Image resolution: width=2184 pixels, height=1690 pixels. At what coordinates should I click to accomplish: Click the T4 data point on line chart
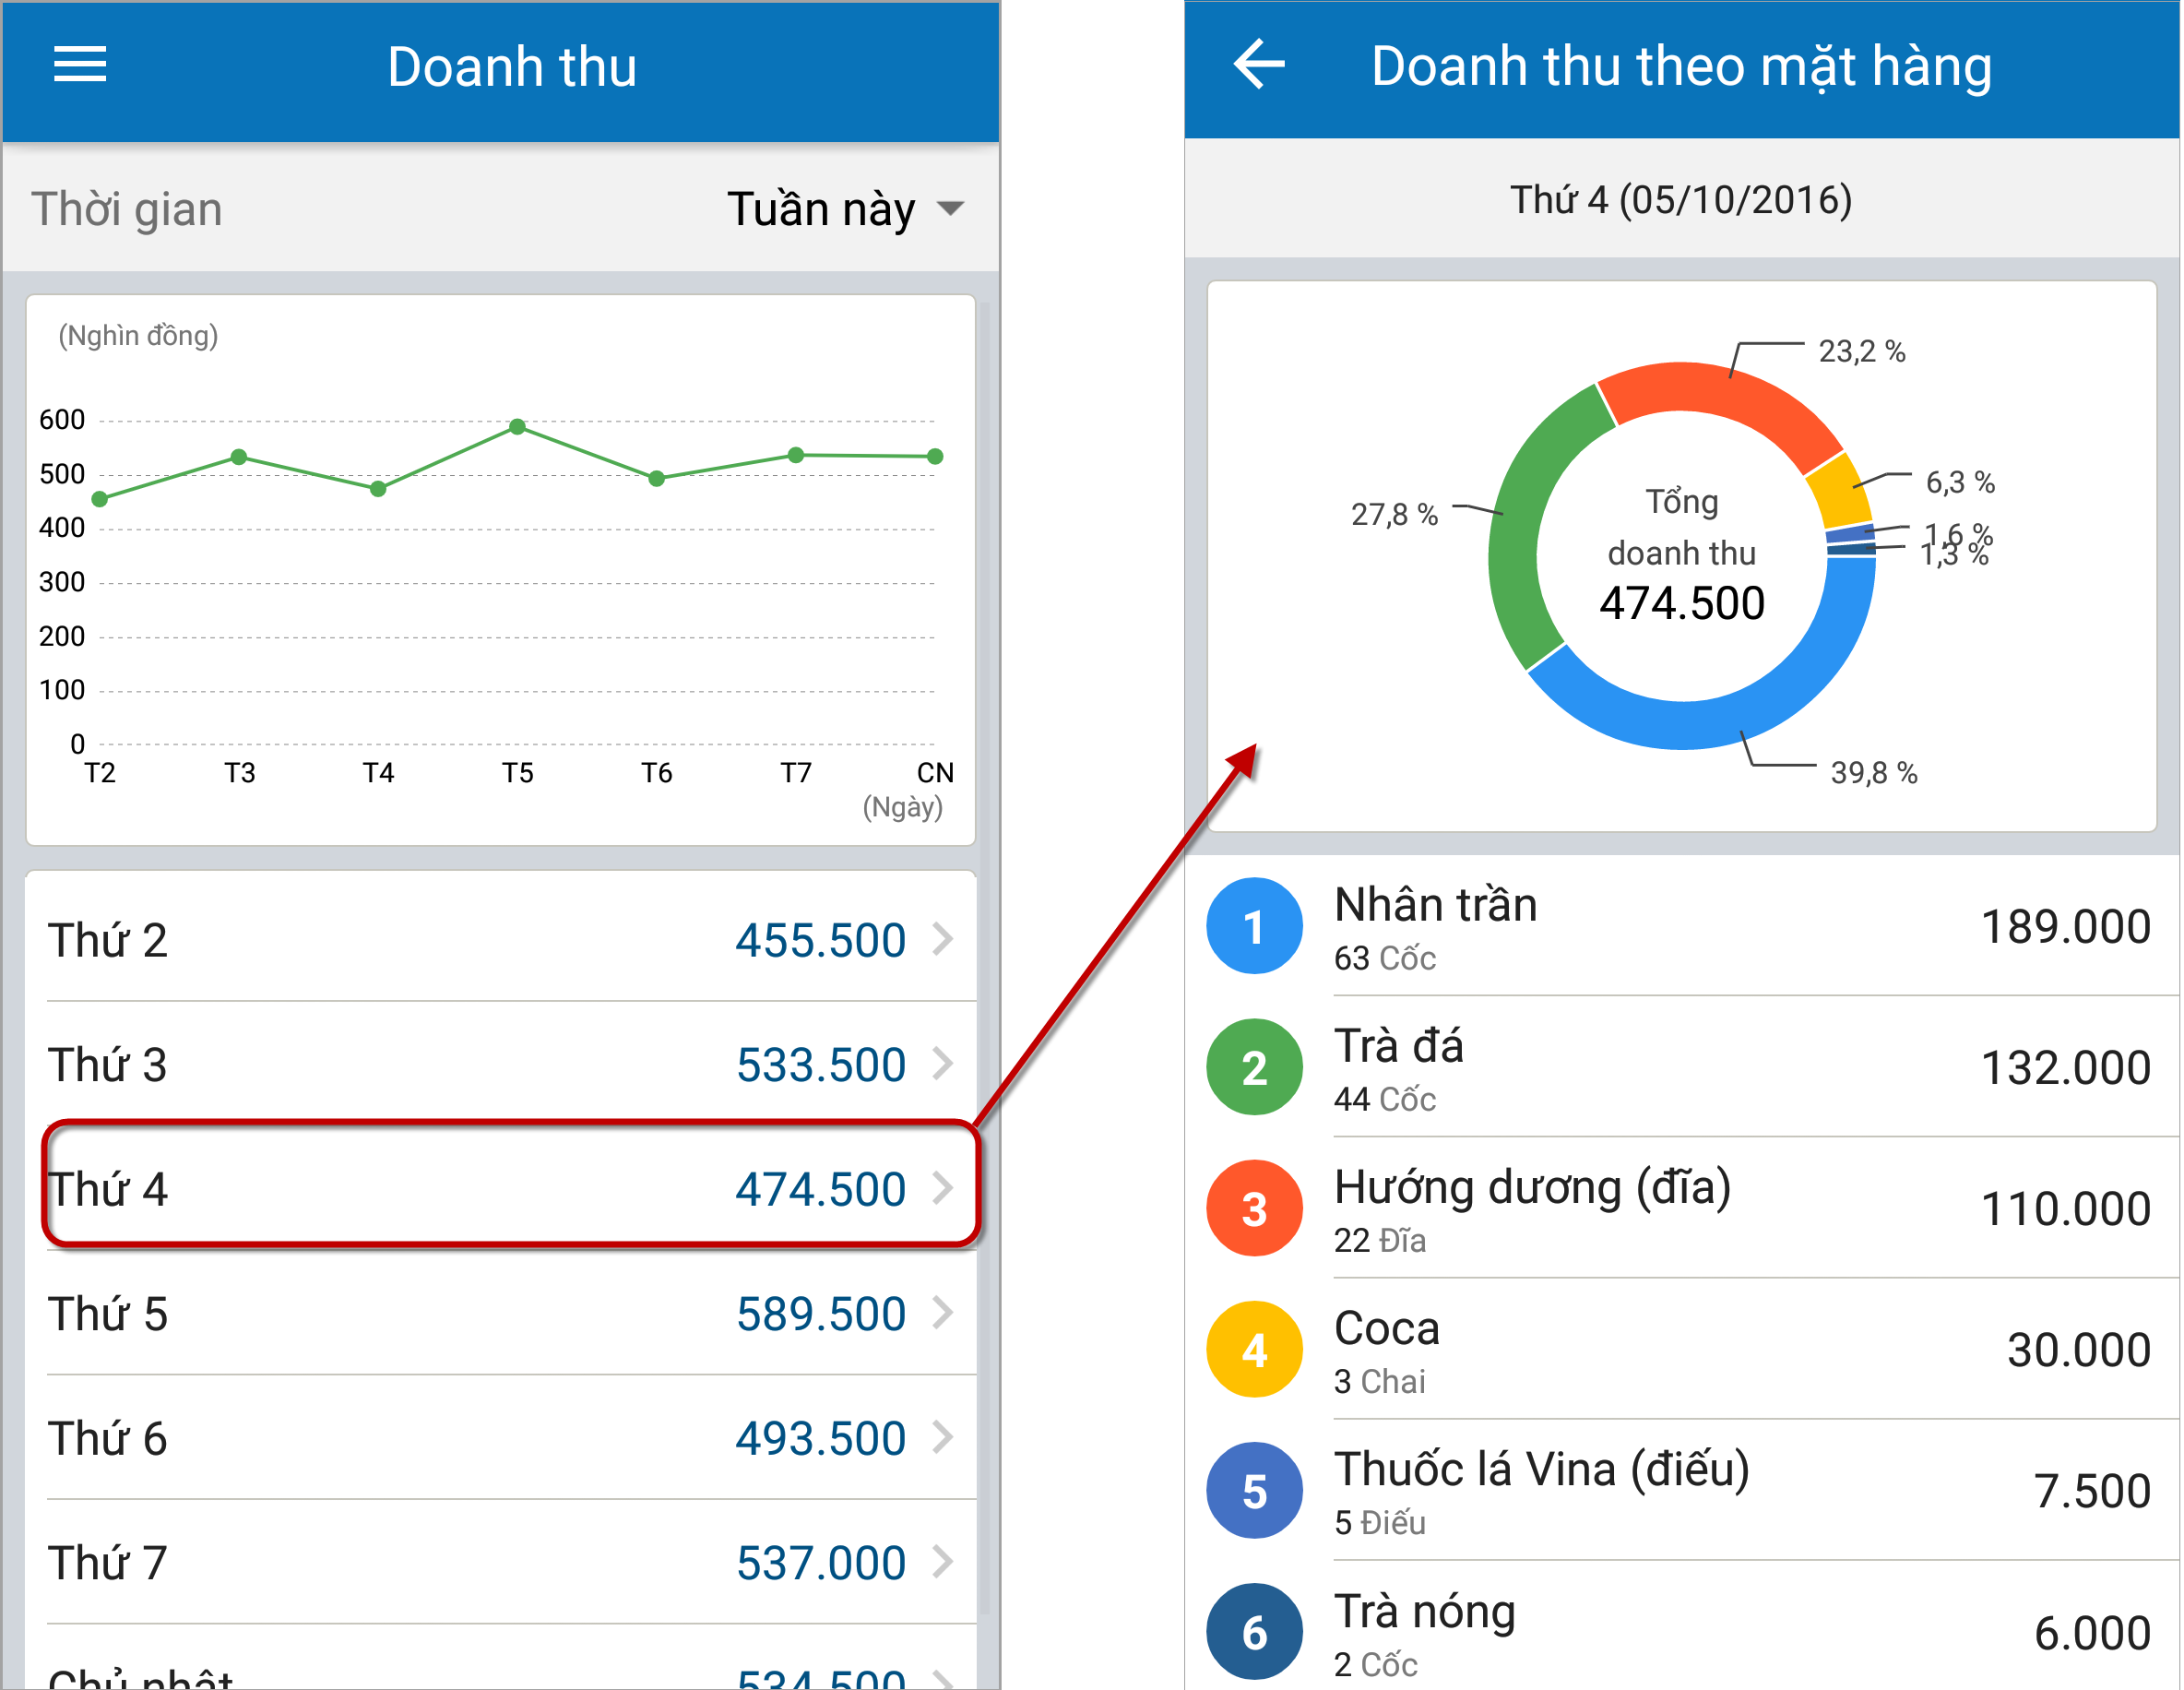tap(378, 489)
